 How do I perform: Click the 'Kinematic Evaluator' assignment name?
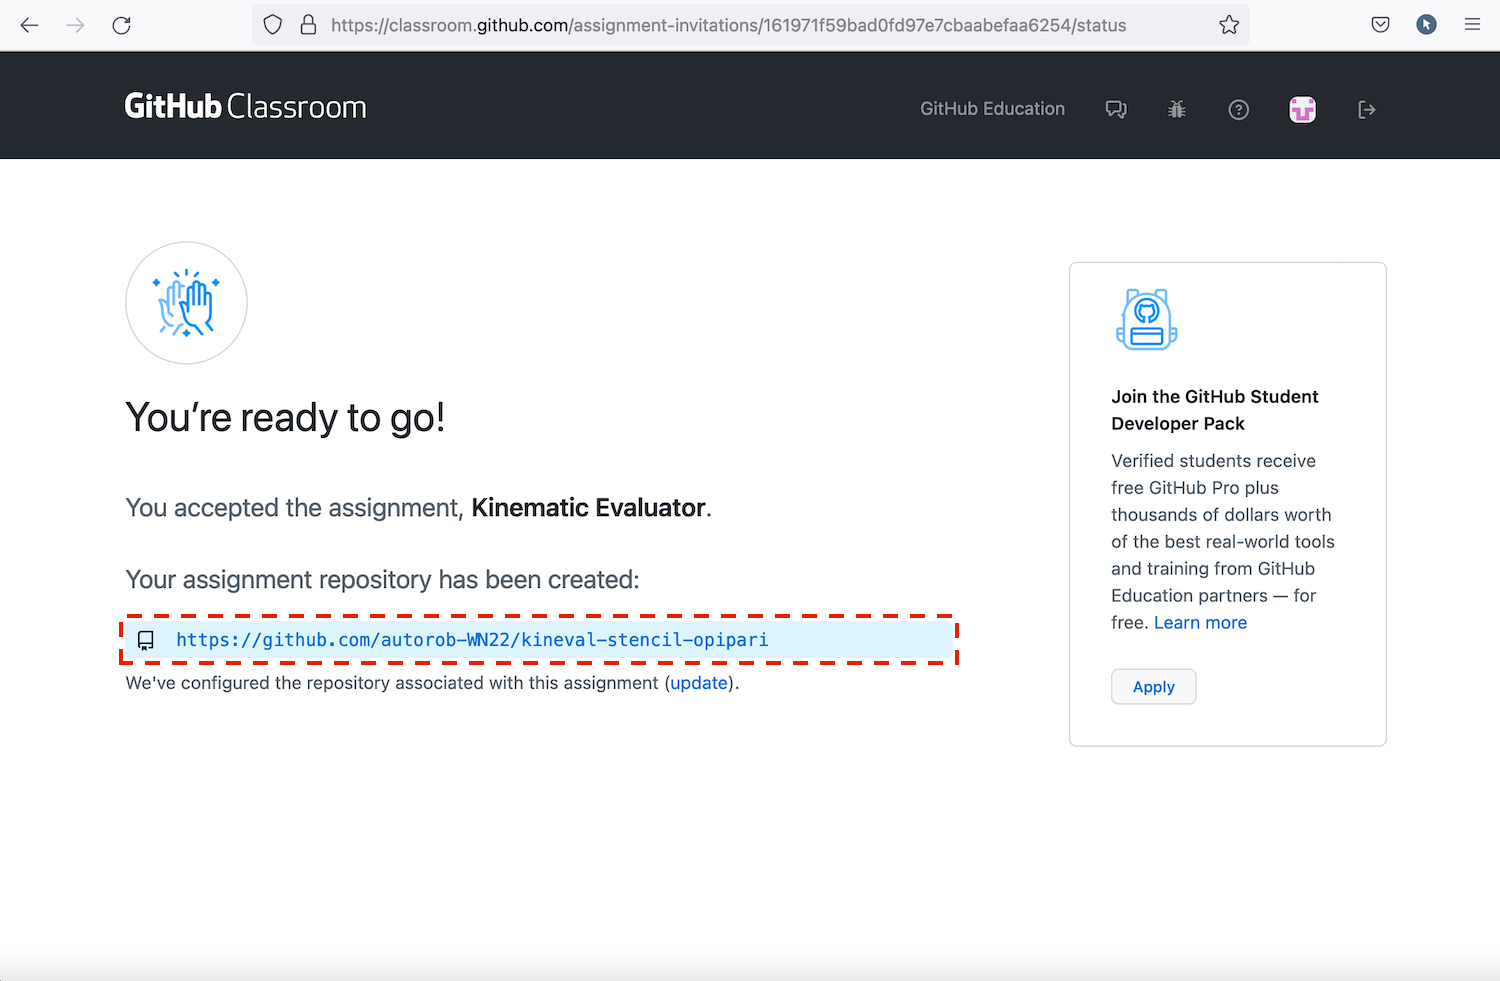[588, 508]
